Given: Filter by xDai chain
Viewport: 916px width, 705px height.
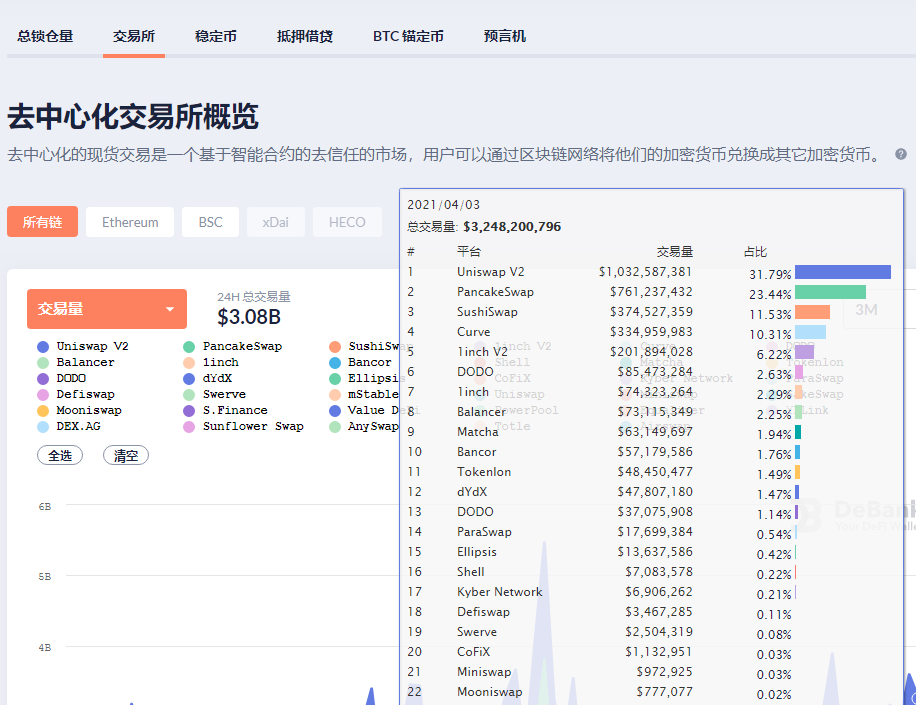Looking at the screenshot, I should pos(275,222).
